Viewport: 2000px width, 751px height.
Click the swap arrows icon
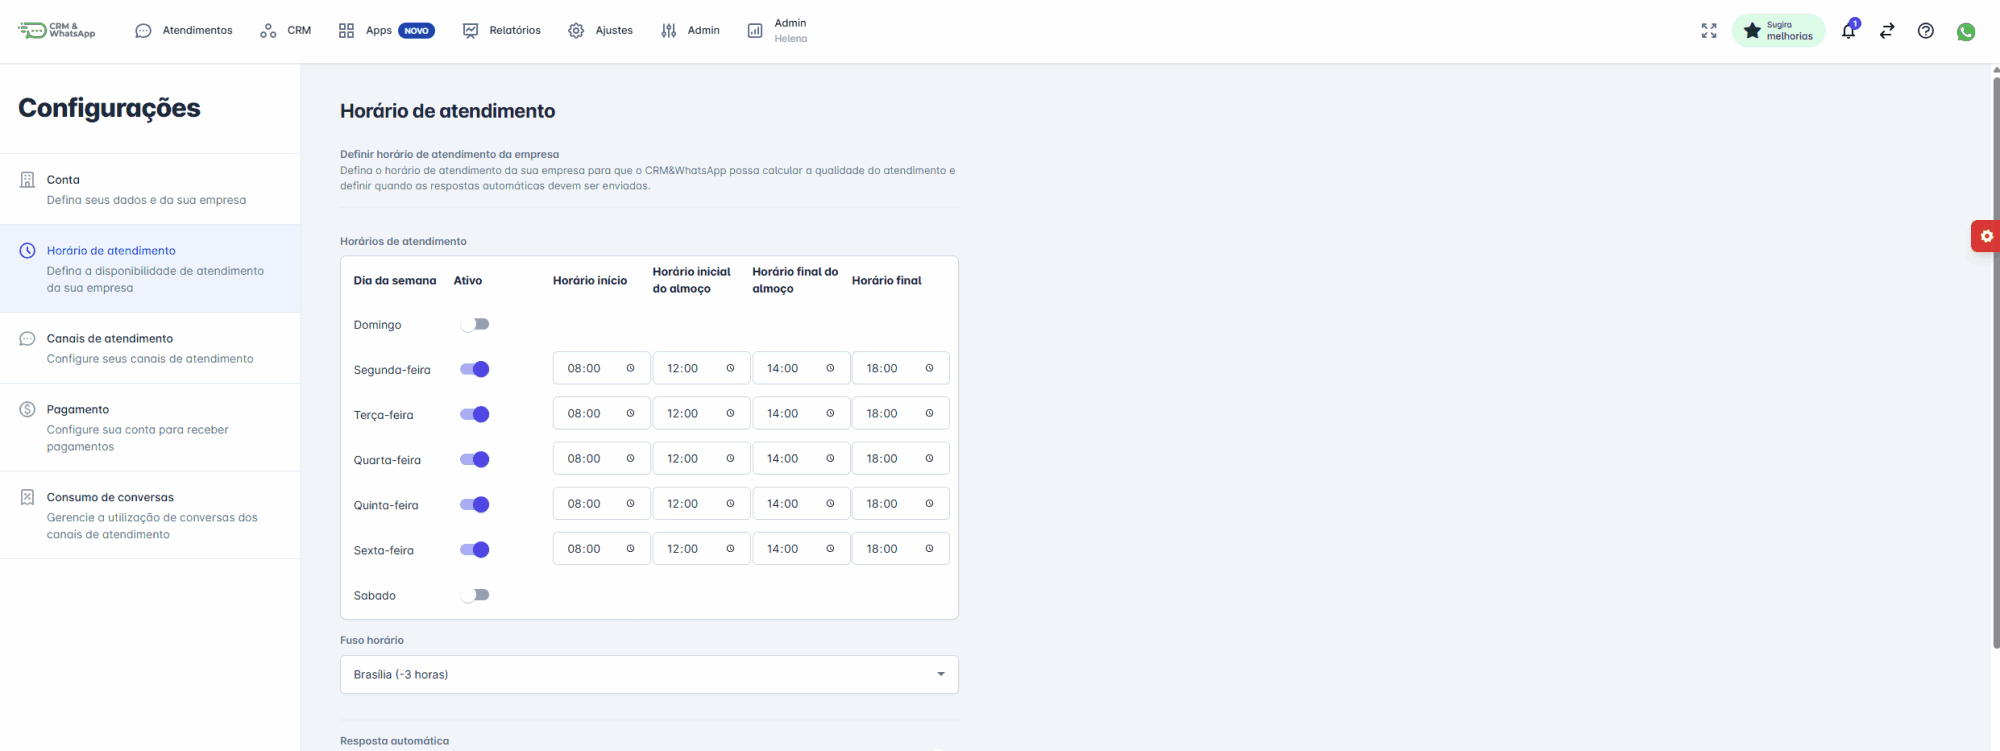point(1887,31)
